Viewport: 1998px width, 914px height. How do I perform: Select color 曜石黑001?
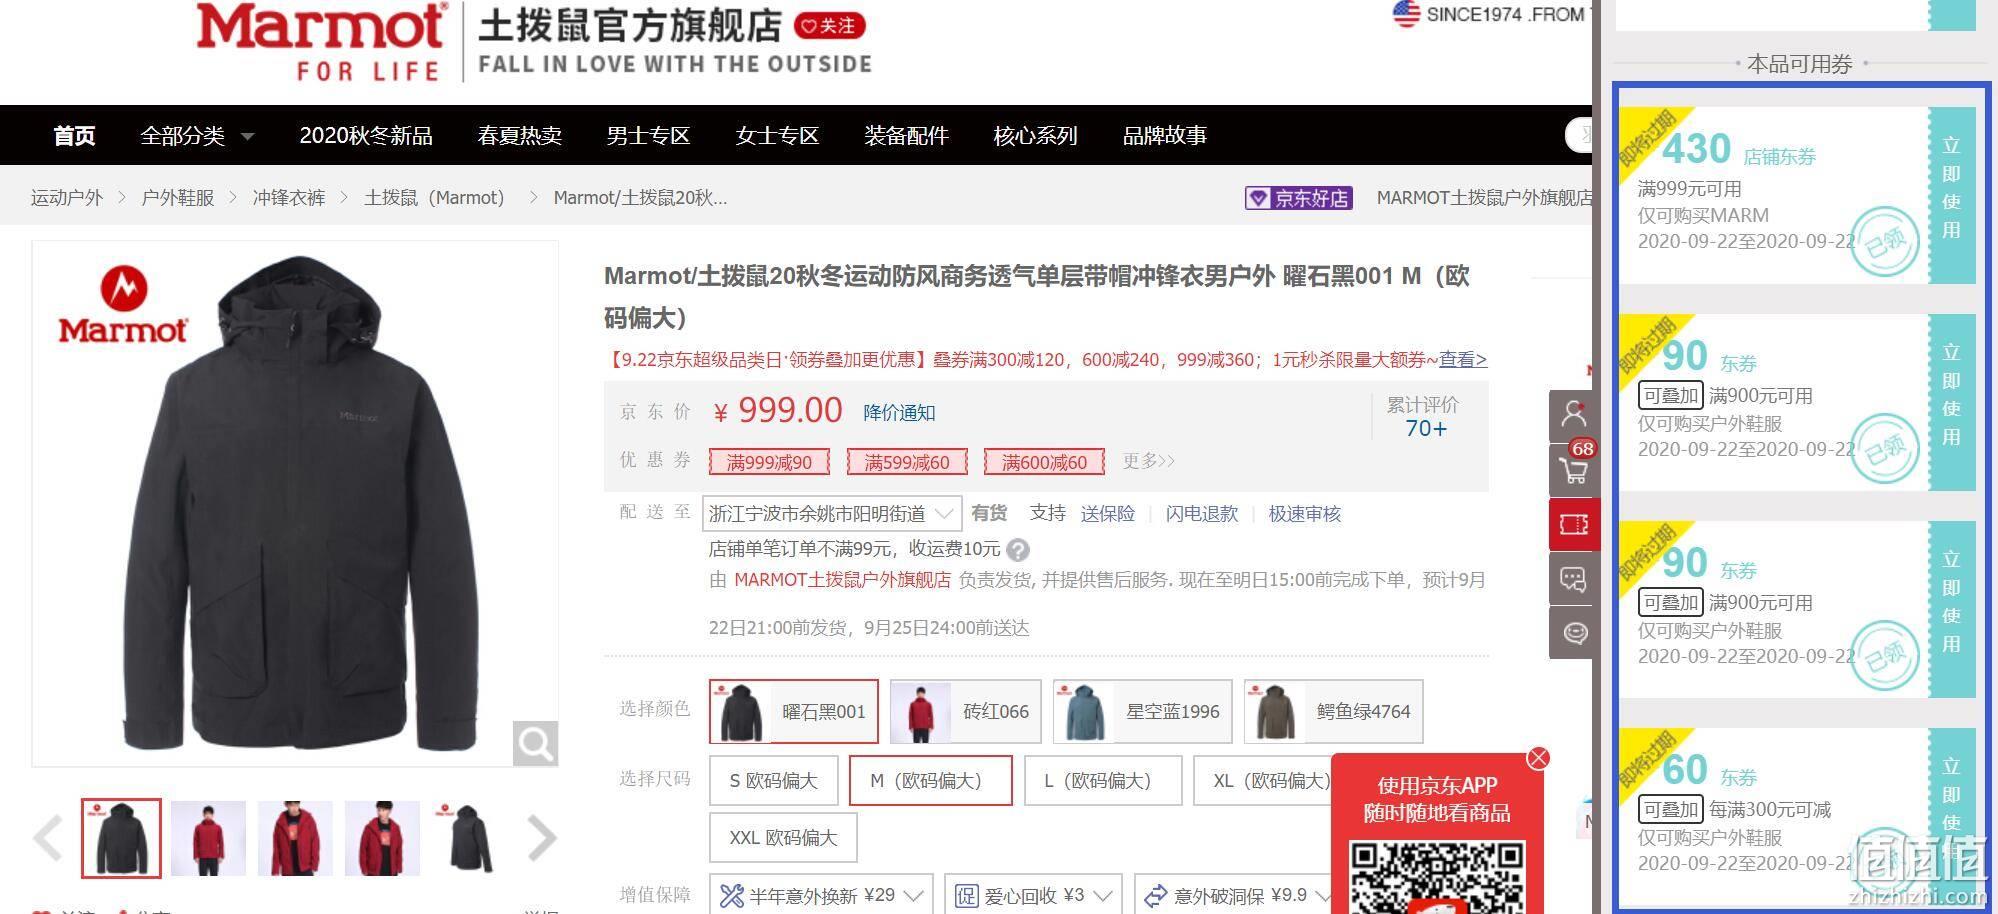pyautogui.click(x=794, y=711)
